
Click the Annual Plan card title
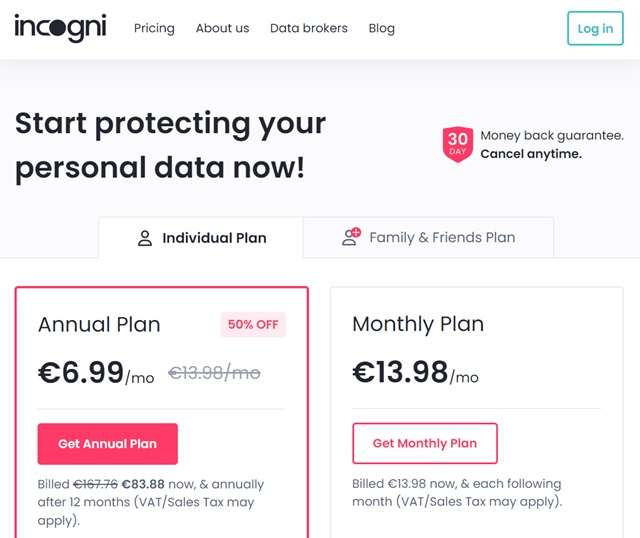[x=99, y=325]
